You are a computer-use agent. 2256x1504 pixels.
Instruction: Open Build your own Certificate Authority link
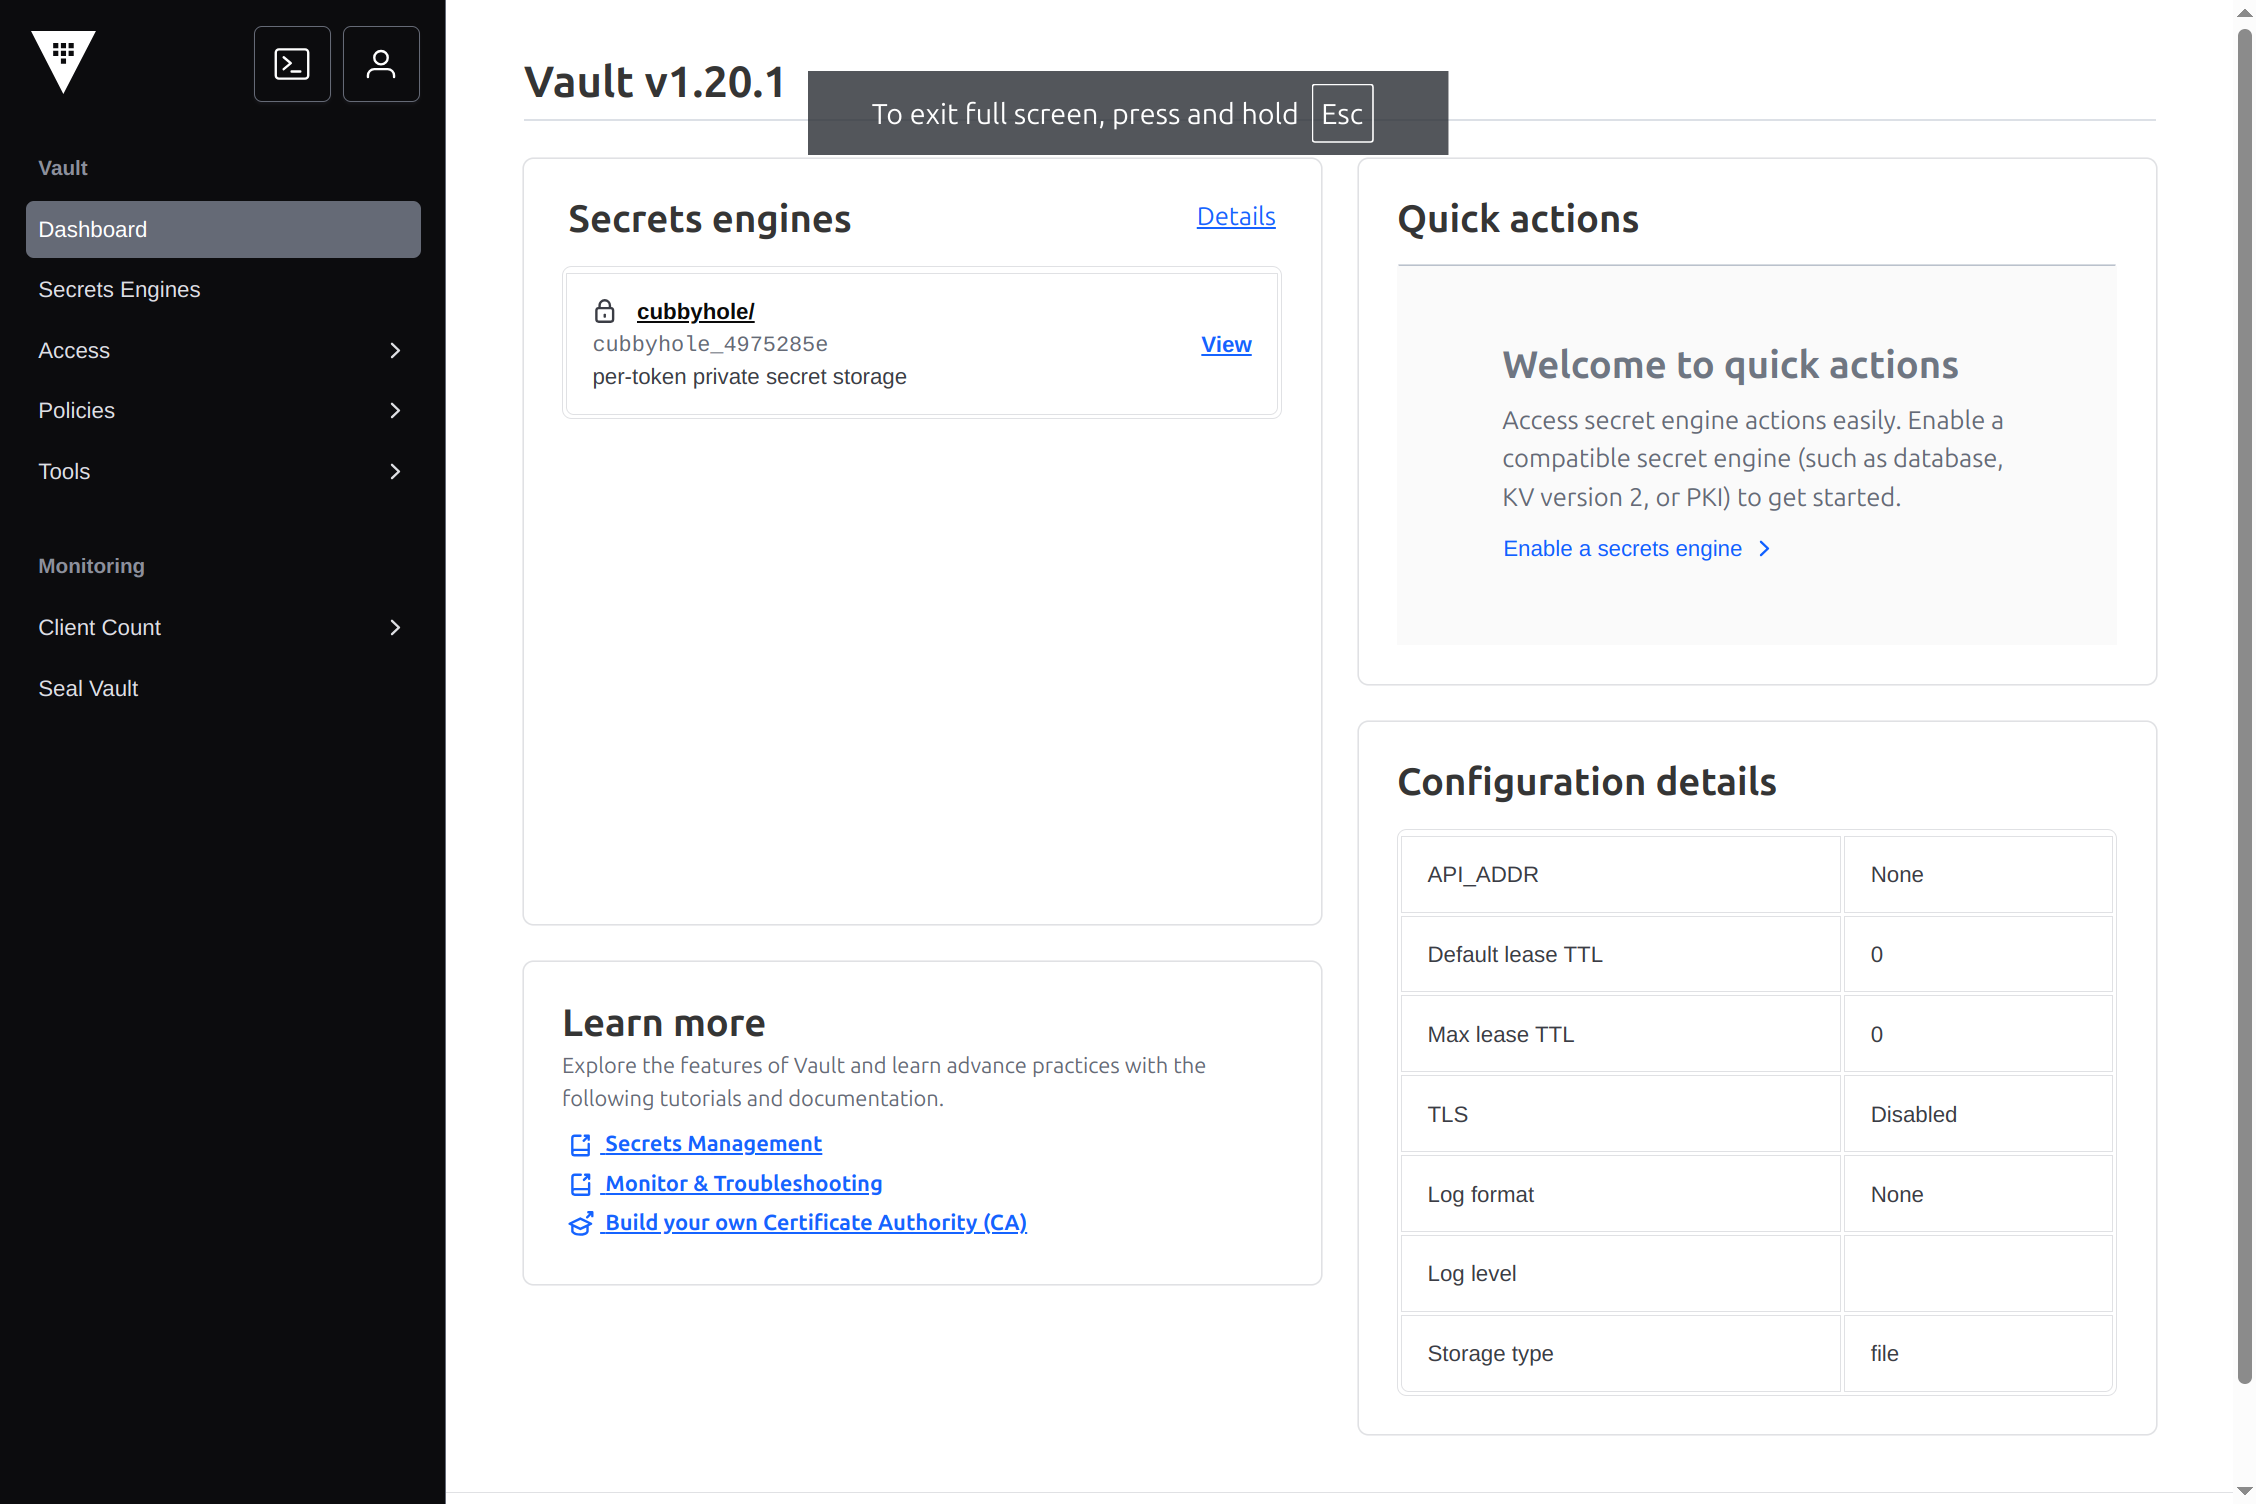point(816,1223)
